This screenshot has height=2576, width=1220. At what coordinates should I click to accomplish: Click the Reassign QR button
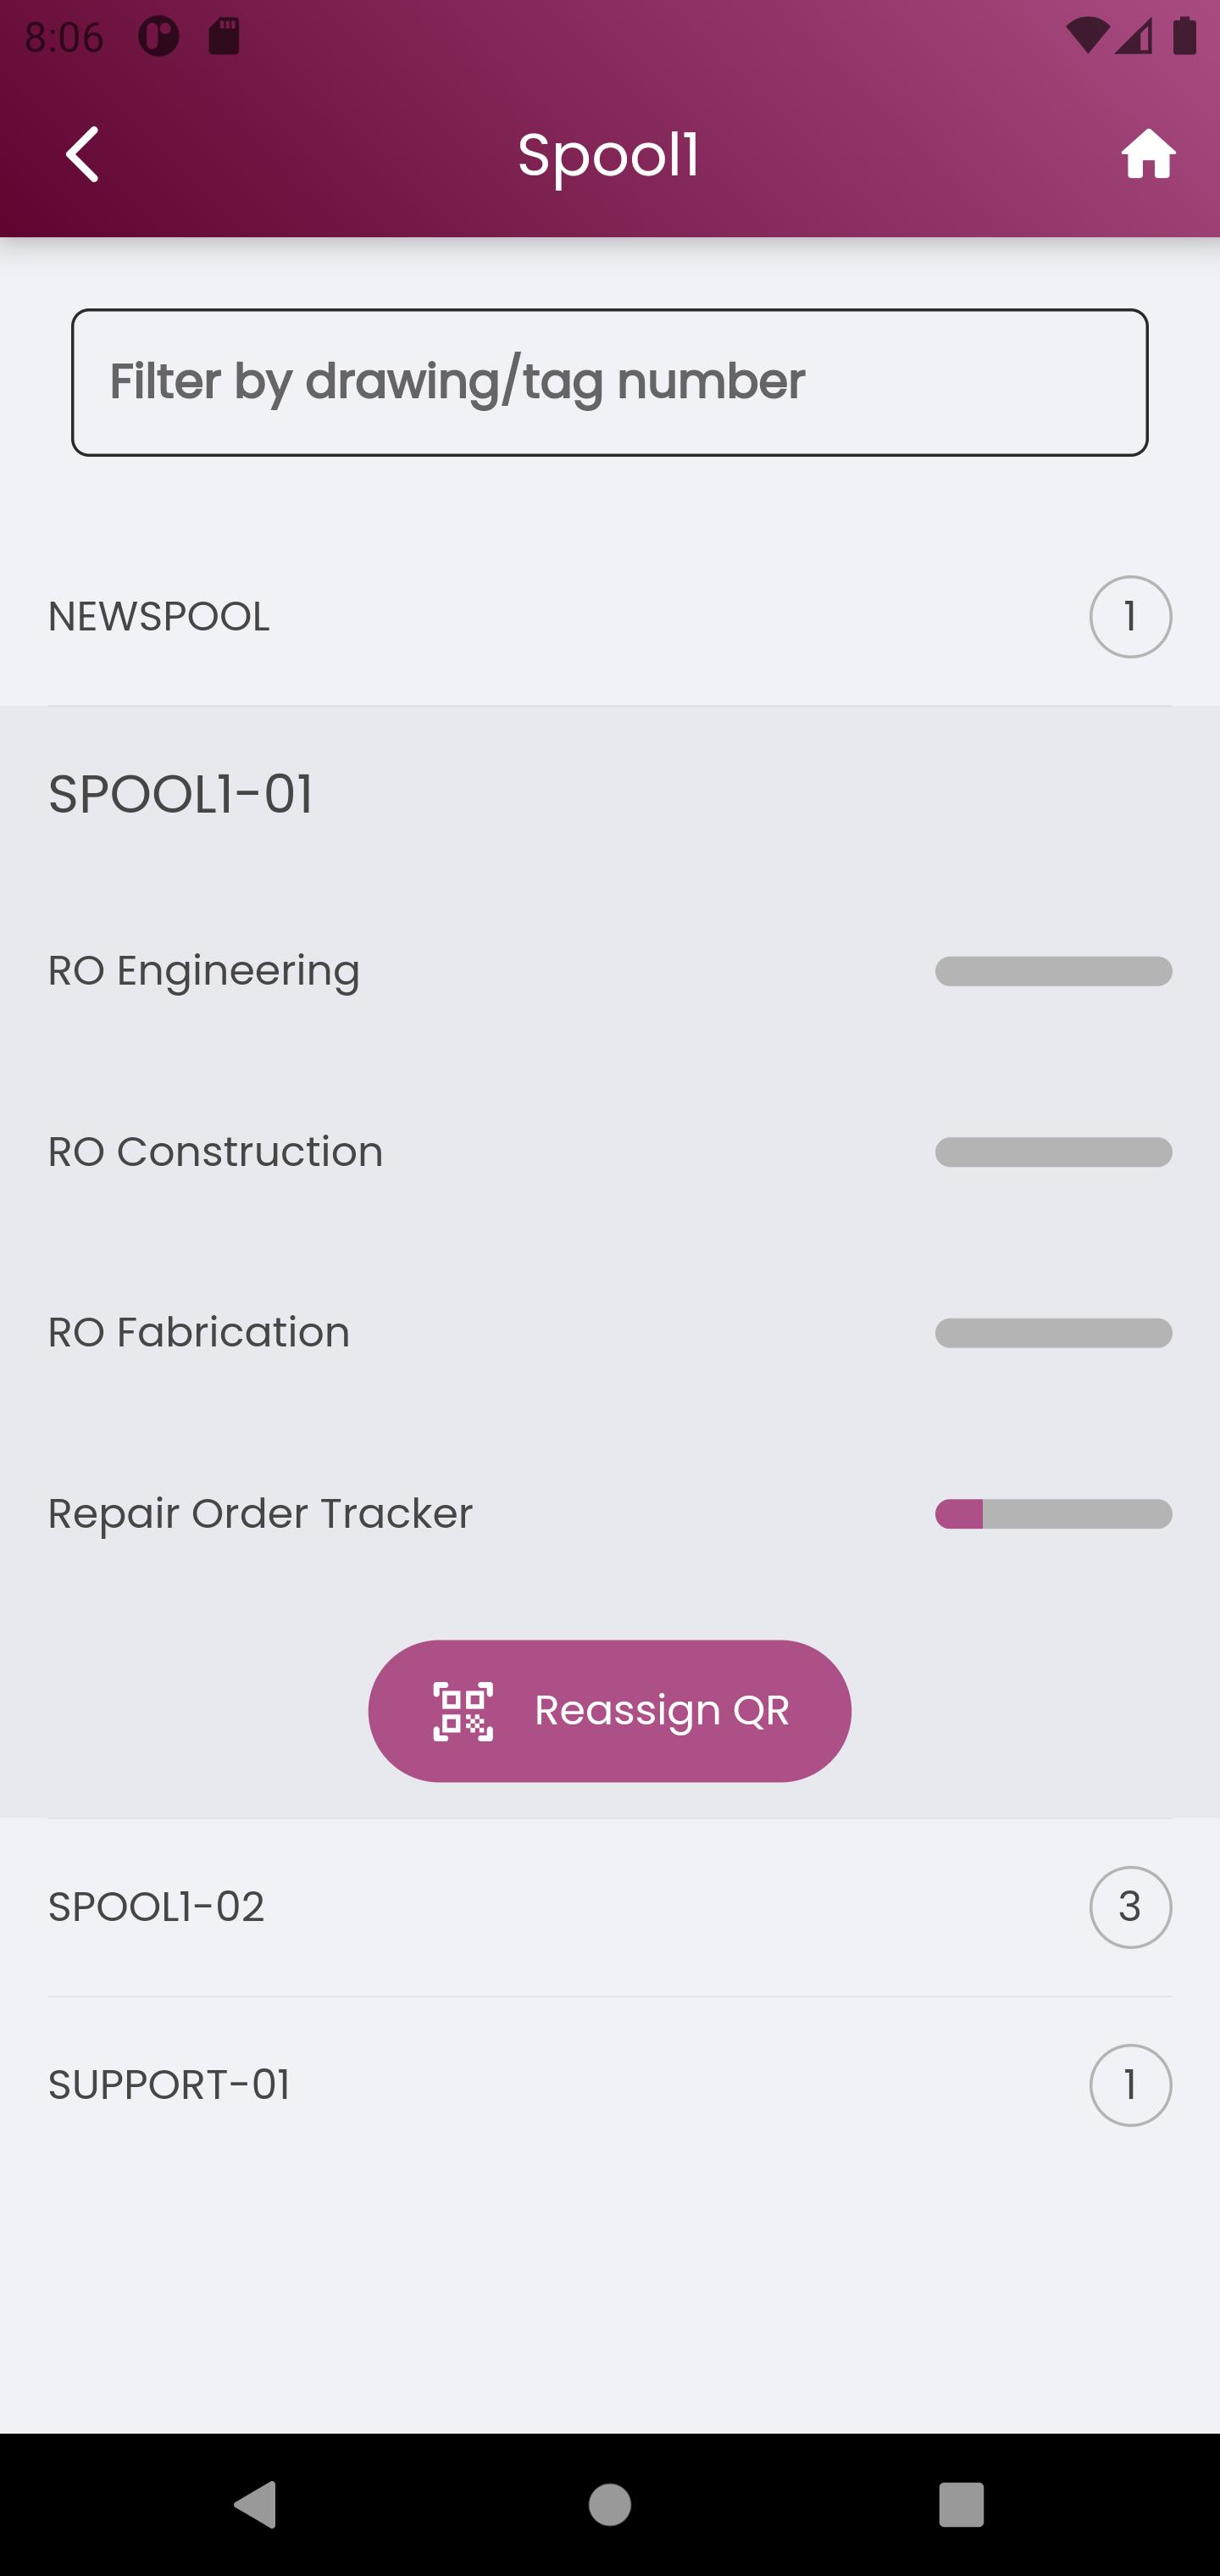(x=610, y=1711)
